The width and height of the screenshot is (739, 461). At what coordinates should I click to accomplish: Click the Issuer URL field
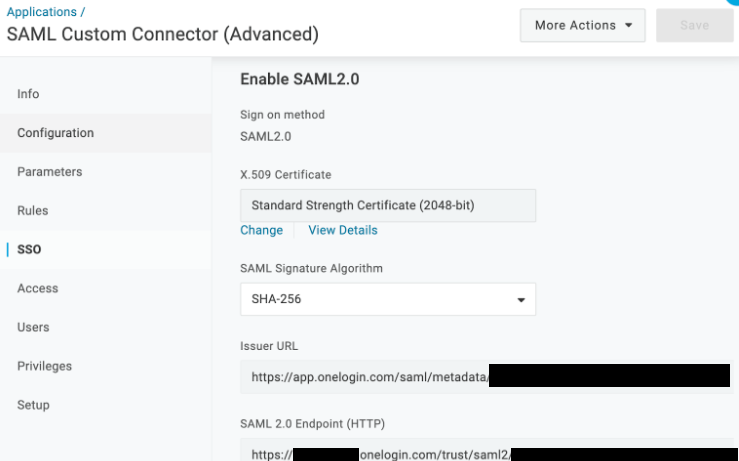[487, 377]
